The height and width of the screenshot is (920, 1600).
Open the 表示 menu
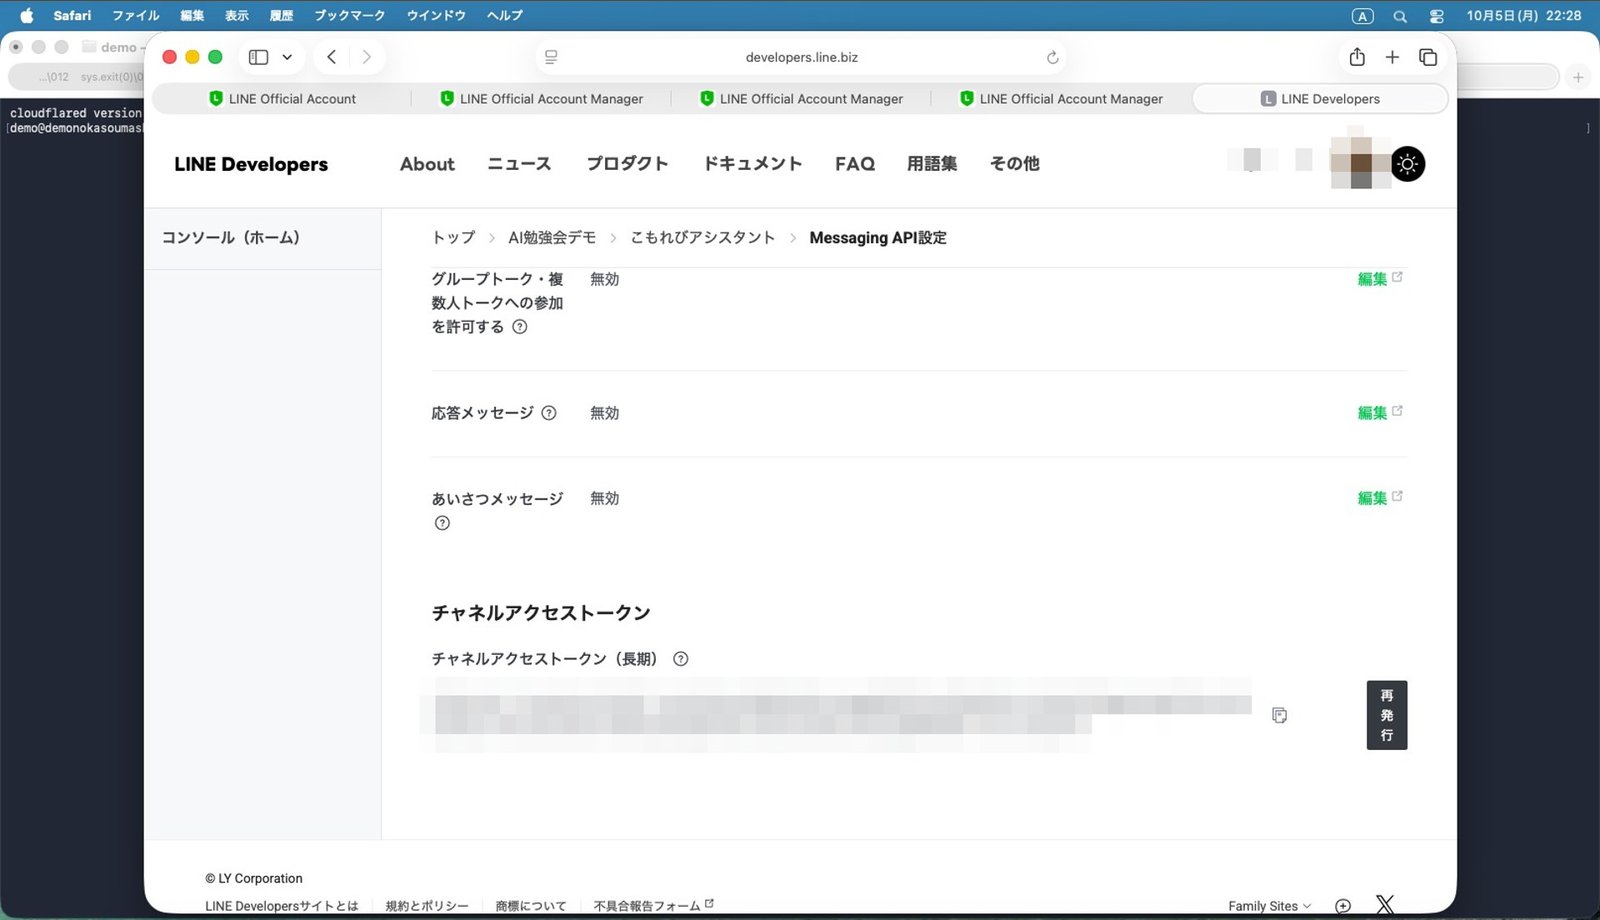click(x=237, y=15)
